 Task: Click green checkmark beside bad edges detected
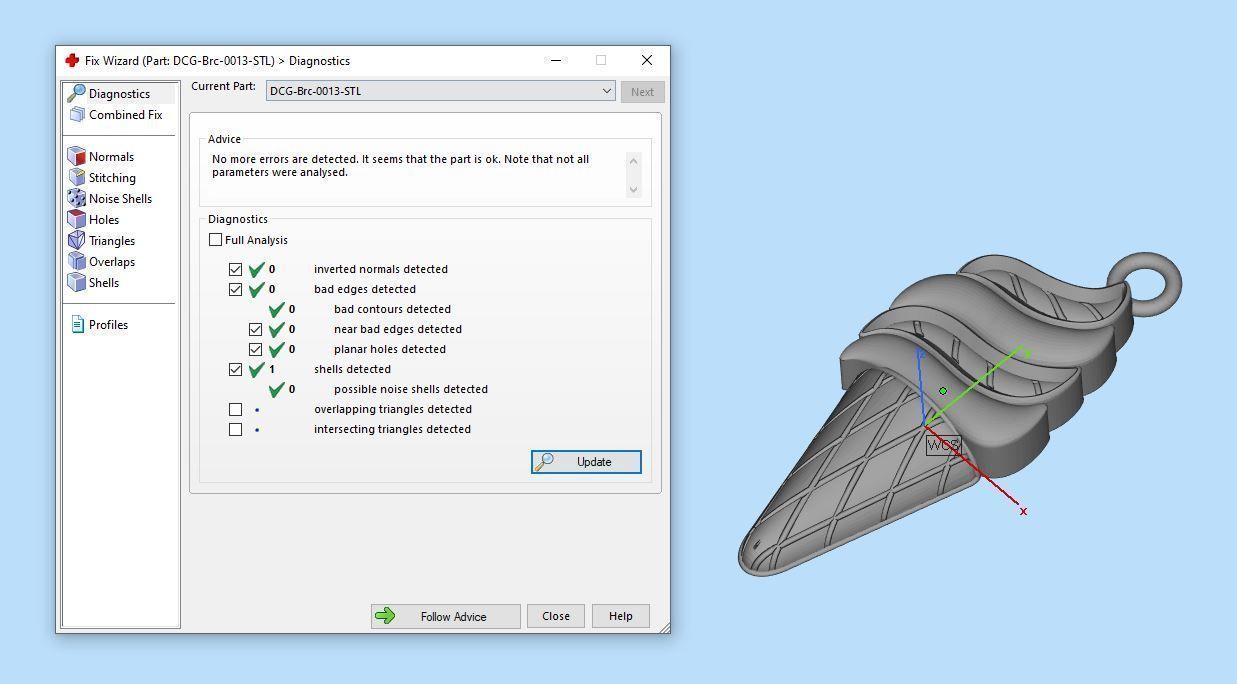[x=256, y=289]
